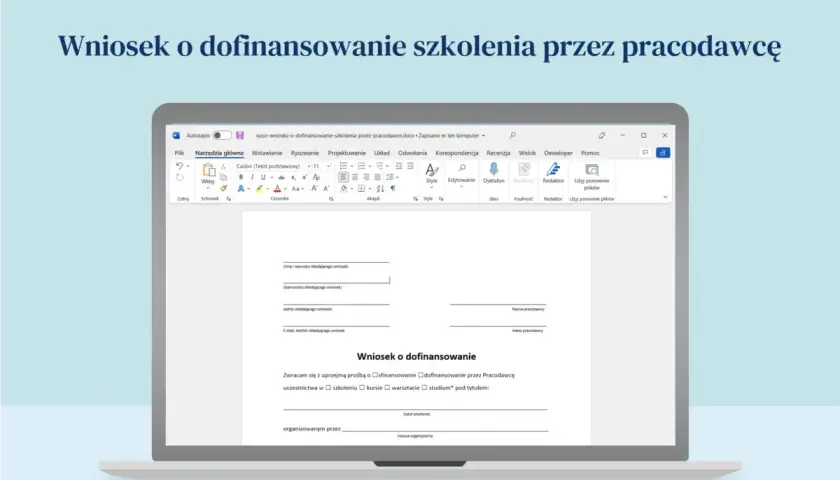Check the warsztacie checkbox

tap(387, 387)
